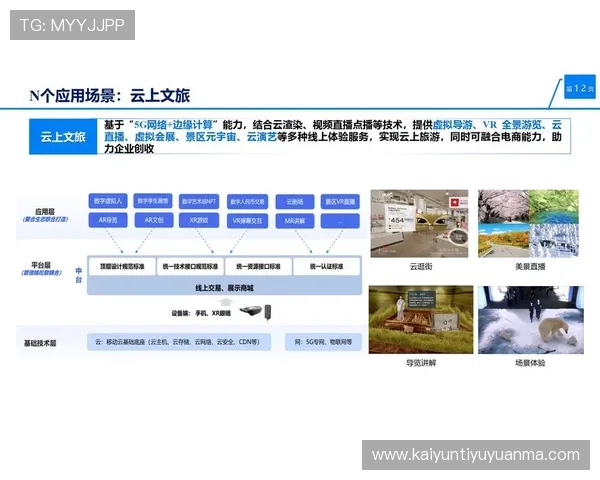This screenshot has height=480, width=600.
Task: Click the blue 虚拟导游 text
Action: coord(453,125)
